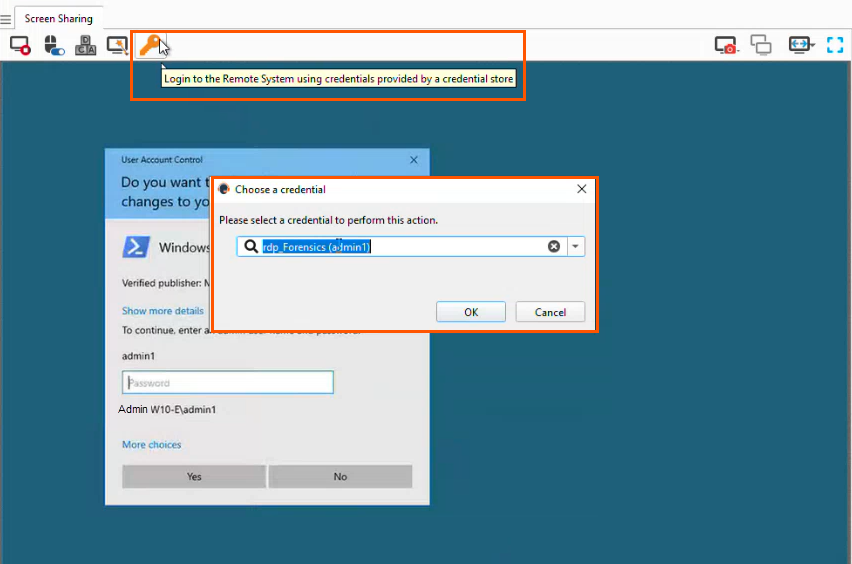Open the scaling view dropdown icon
Image resolution: width=852 pixels, height=564 pixels.
[x=801, y=45]
